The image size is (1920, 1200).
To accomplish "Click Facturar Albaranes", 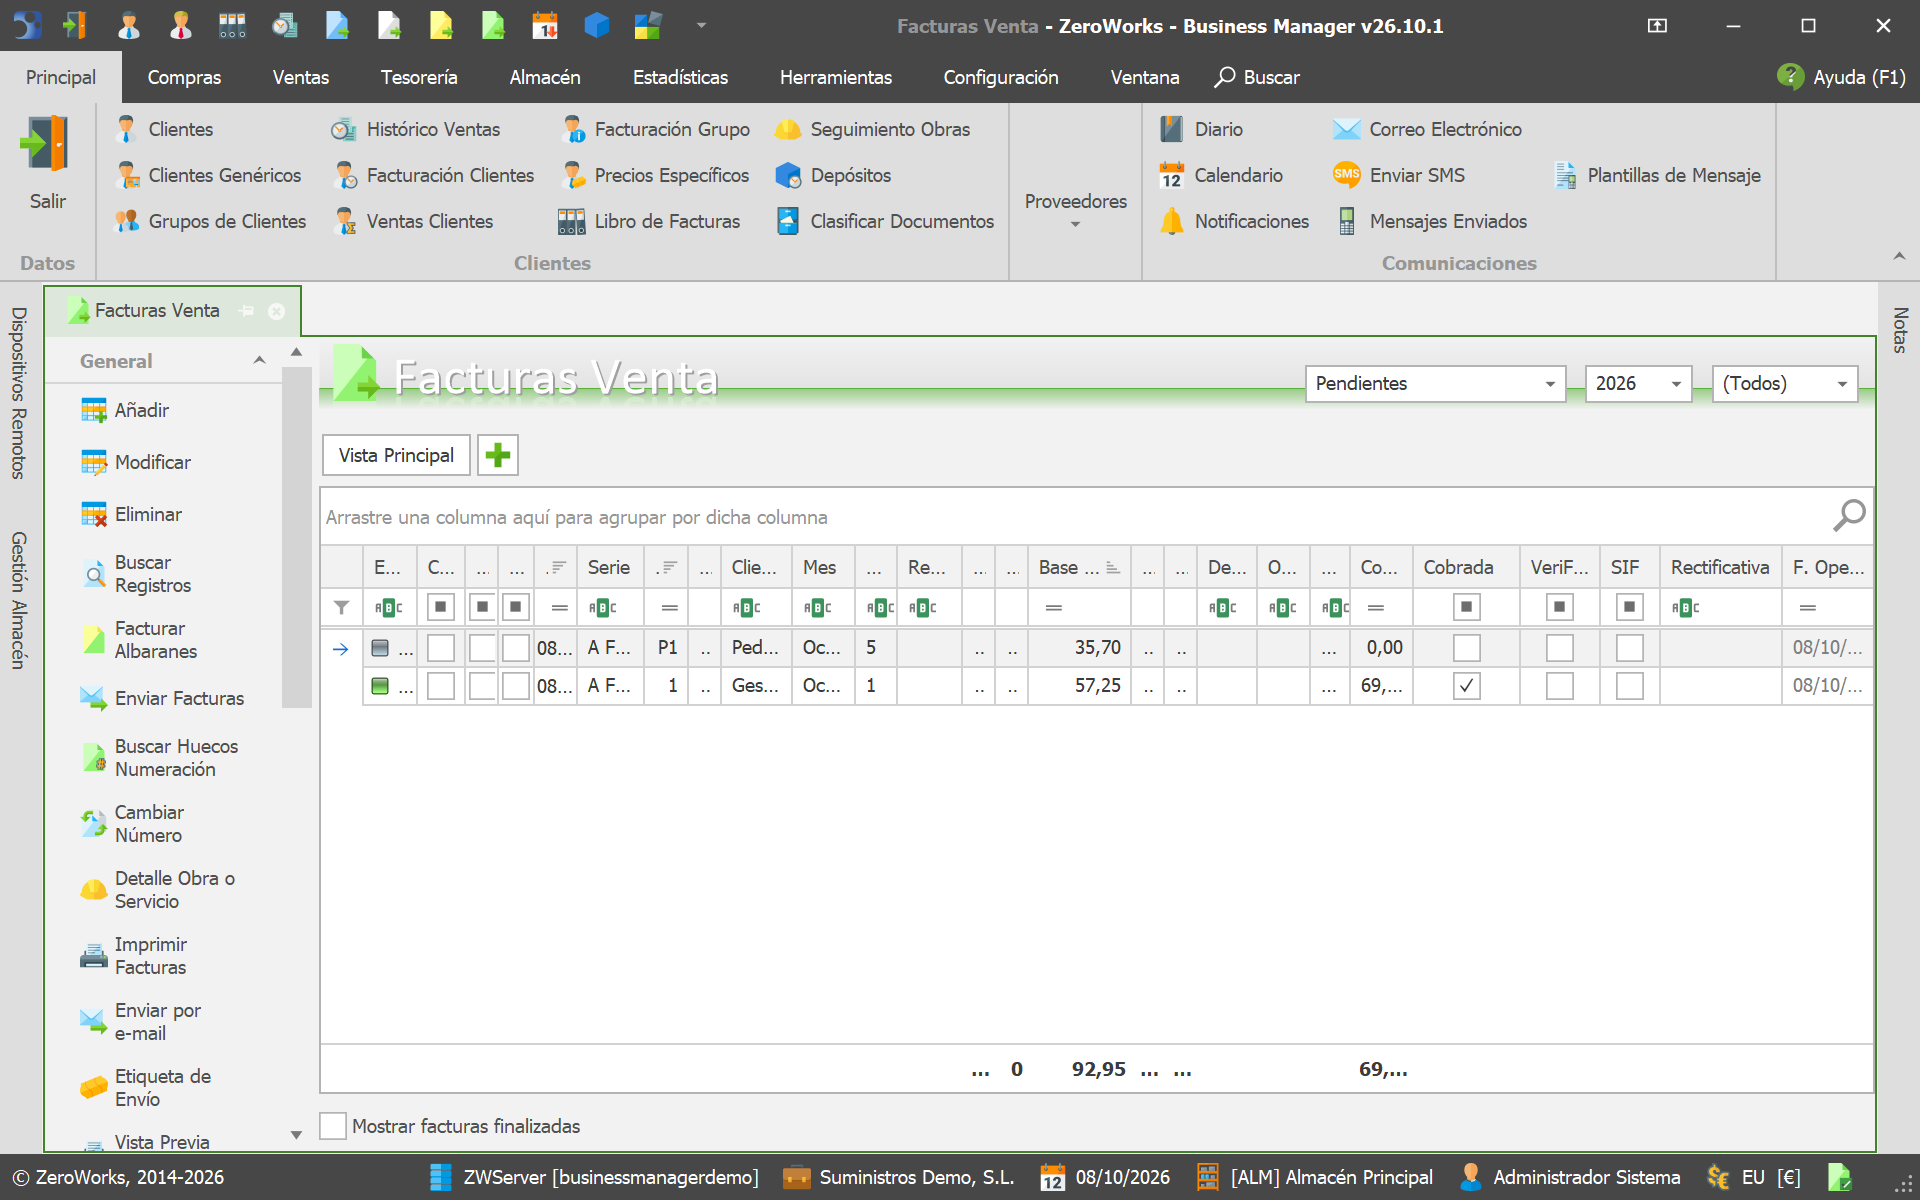I will click(138, 640).
